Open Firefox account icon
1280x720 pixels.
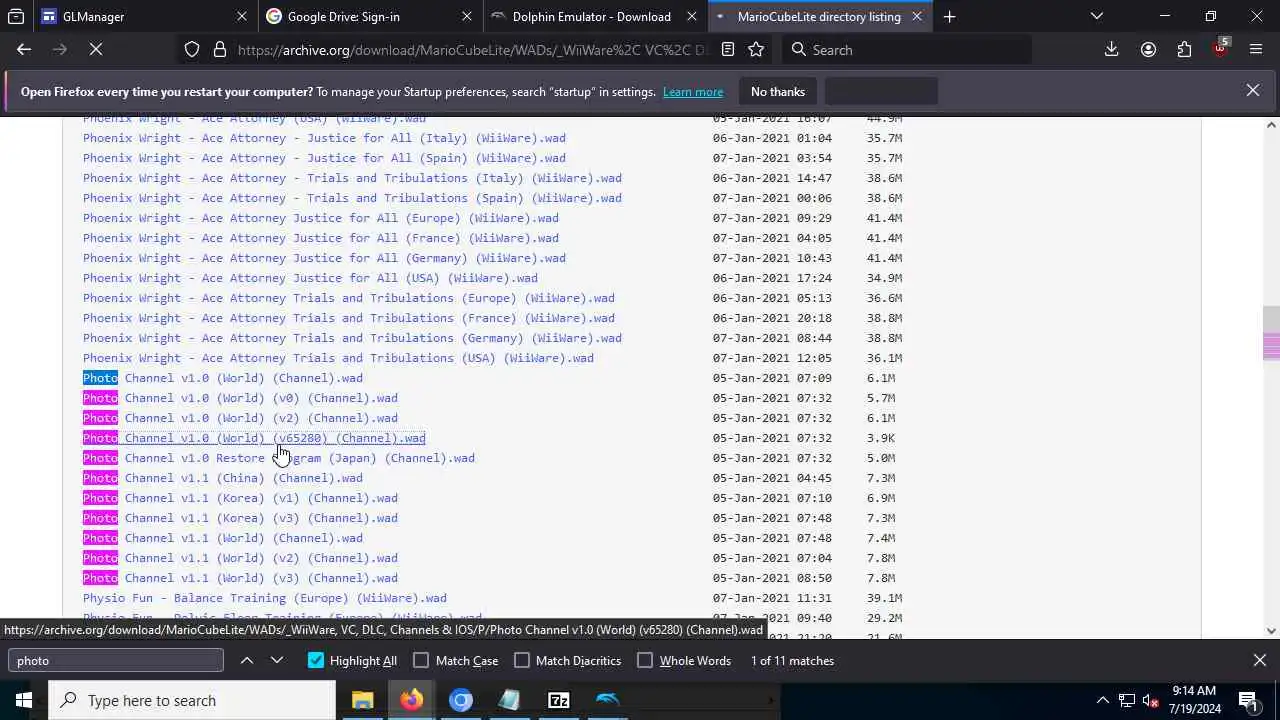click(x=1148, y=49)
